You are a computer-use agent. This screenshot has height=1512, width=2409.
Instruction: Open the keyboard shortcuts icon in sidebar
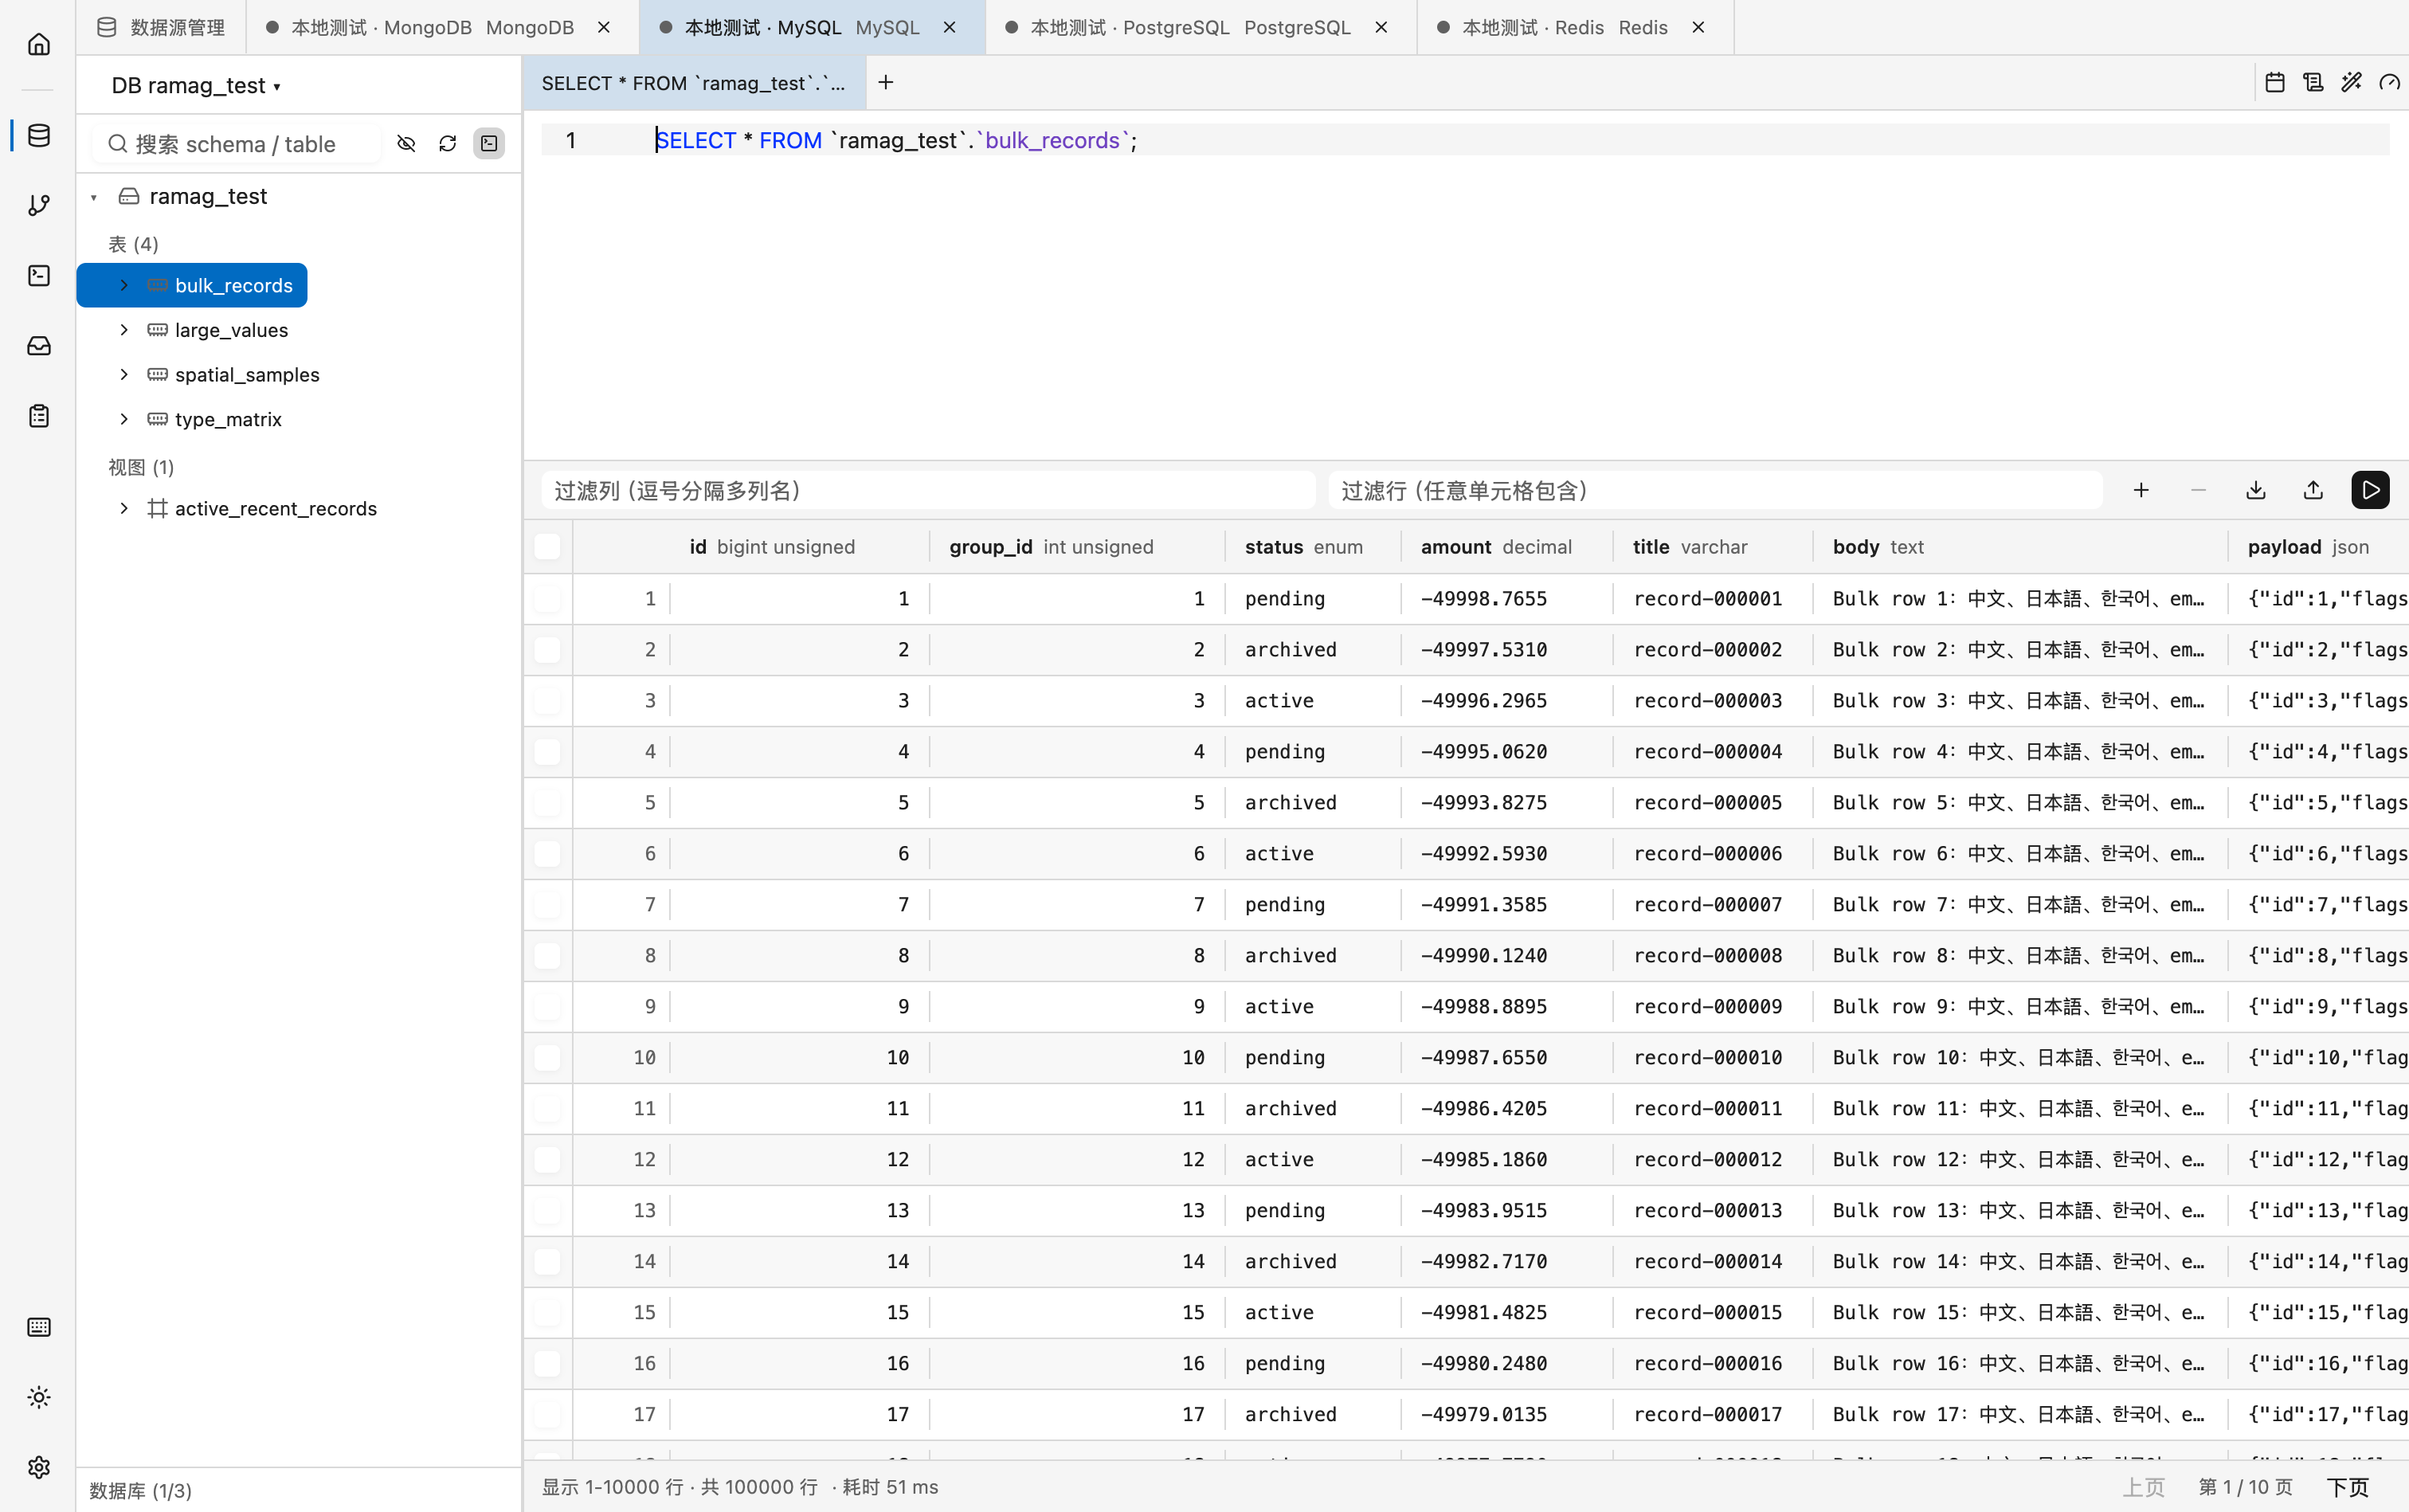pos(39,1327)
